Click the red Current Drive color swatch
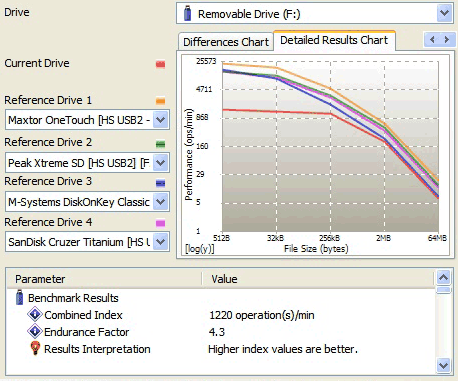This screenshot has width=458, height=381. click(160, 64)
